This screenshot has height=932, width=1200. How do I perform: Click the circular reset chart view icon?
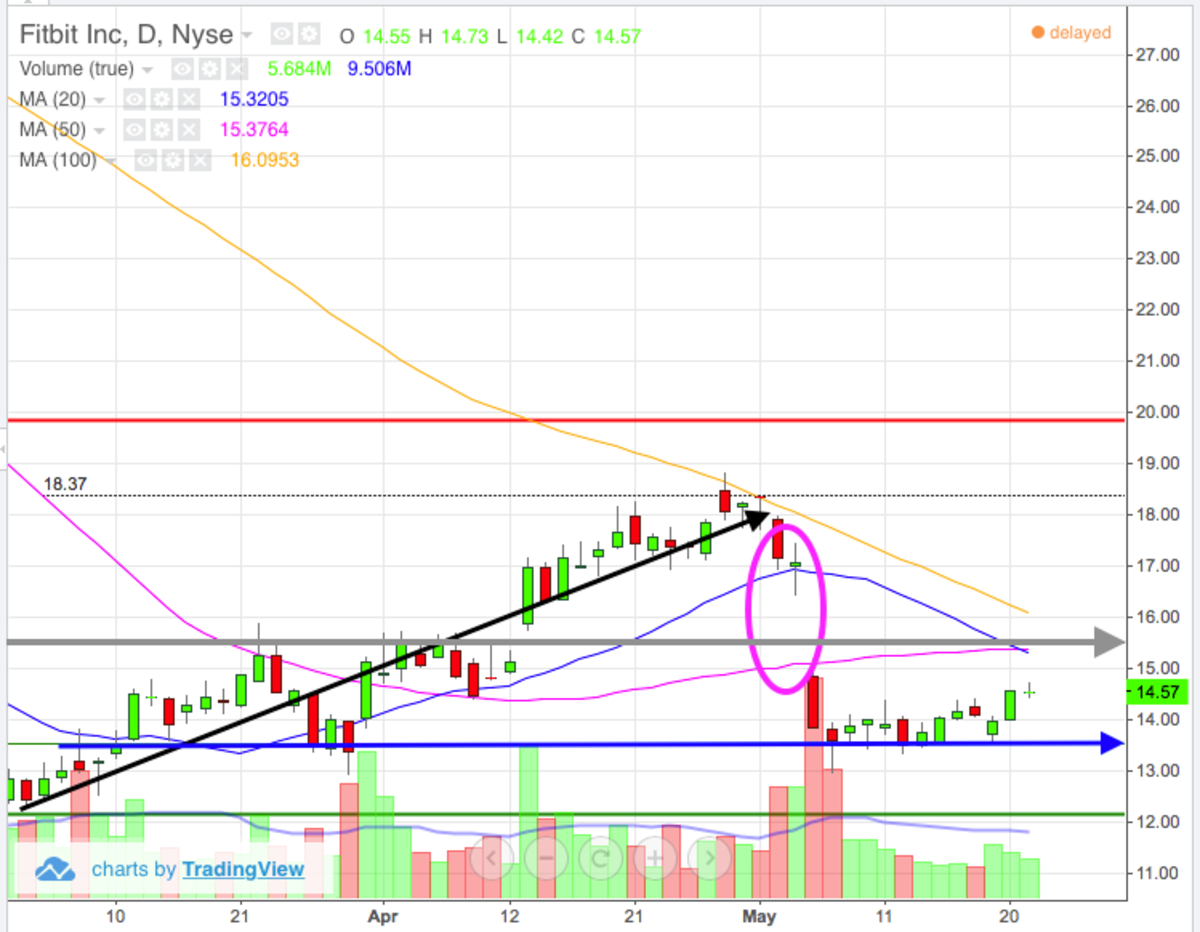pyautogui.click(x=601, y=858)
